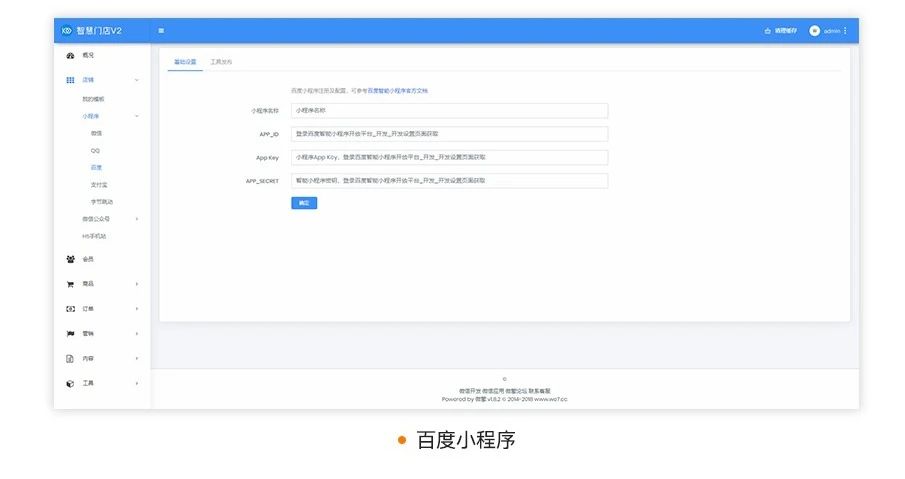Switch to the 基础设置 tab
Image resolution: width=905 pixels, height=479 pixels.
pyautogui.click(x=185, y=62)
